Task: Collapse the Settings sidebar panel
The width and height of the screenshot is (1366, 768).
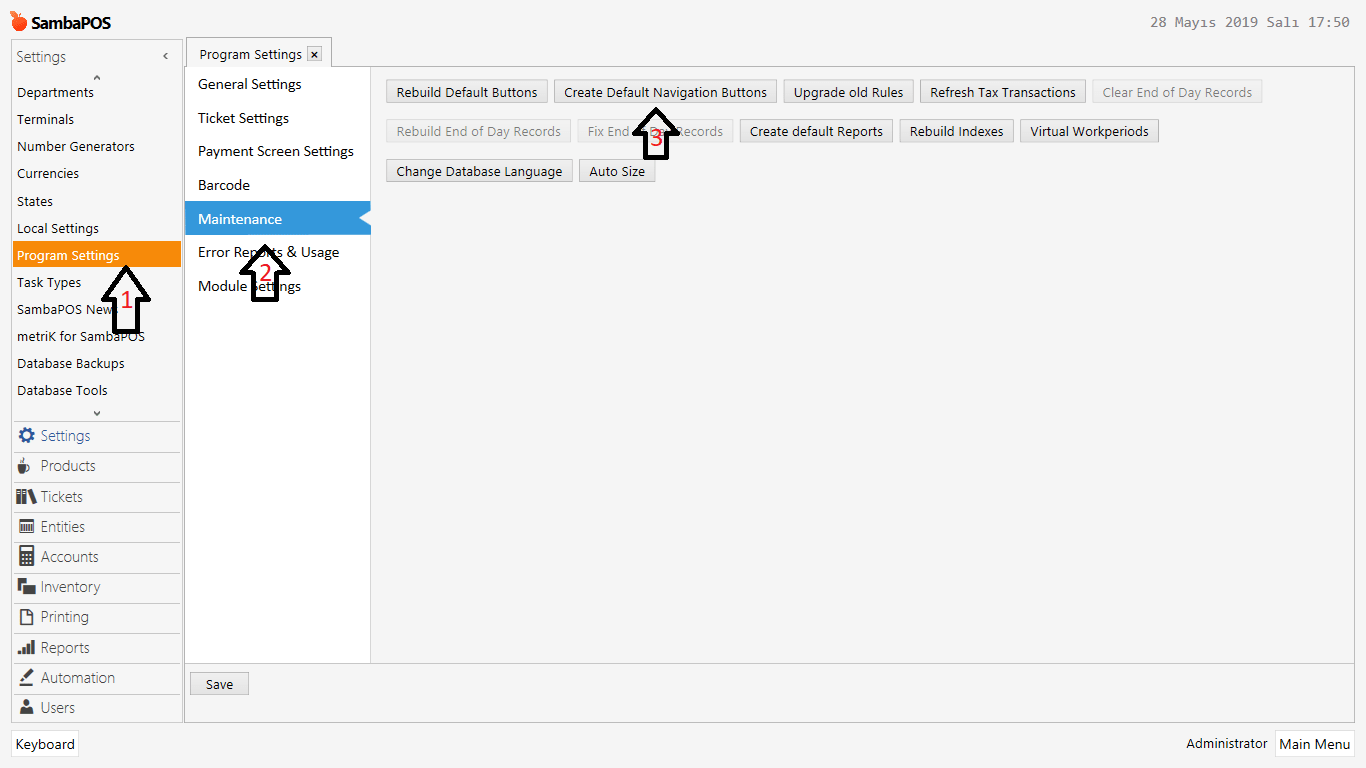Action: tap(165, 57)
